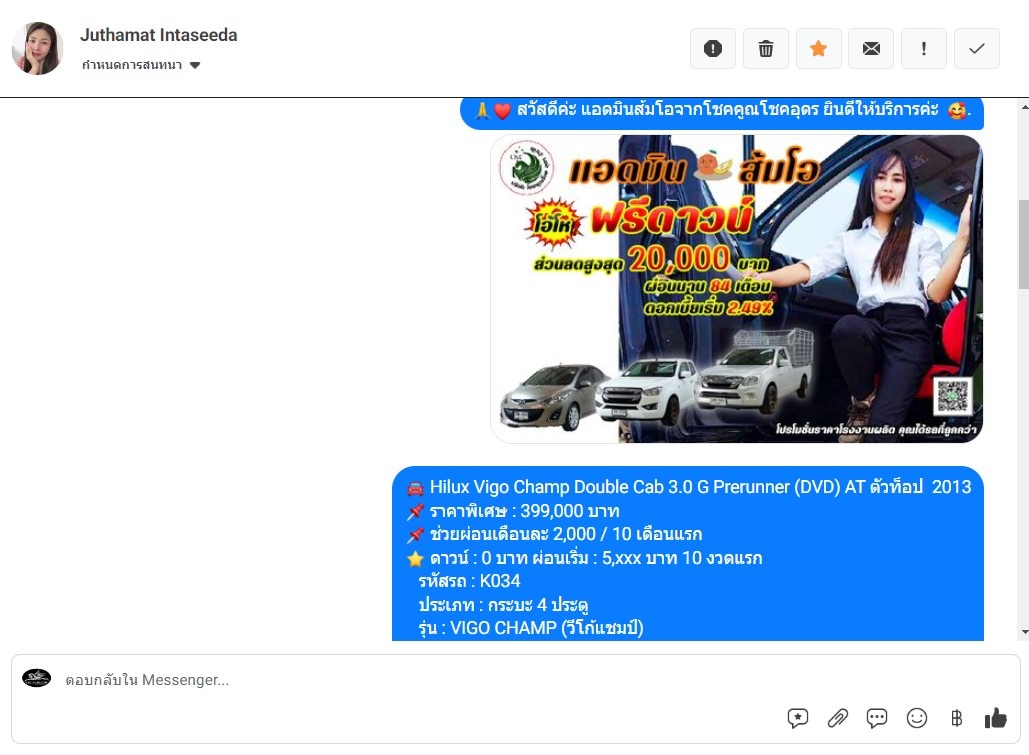Image resolution: width=1029 pixels, height=755 pixels.
Task: Delete conversation with trash can icon
Action: tap(765, 49)
